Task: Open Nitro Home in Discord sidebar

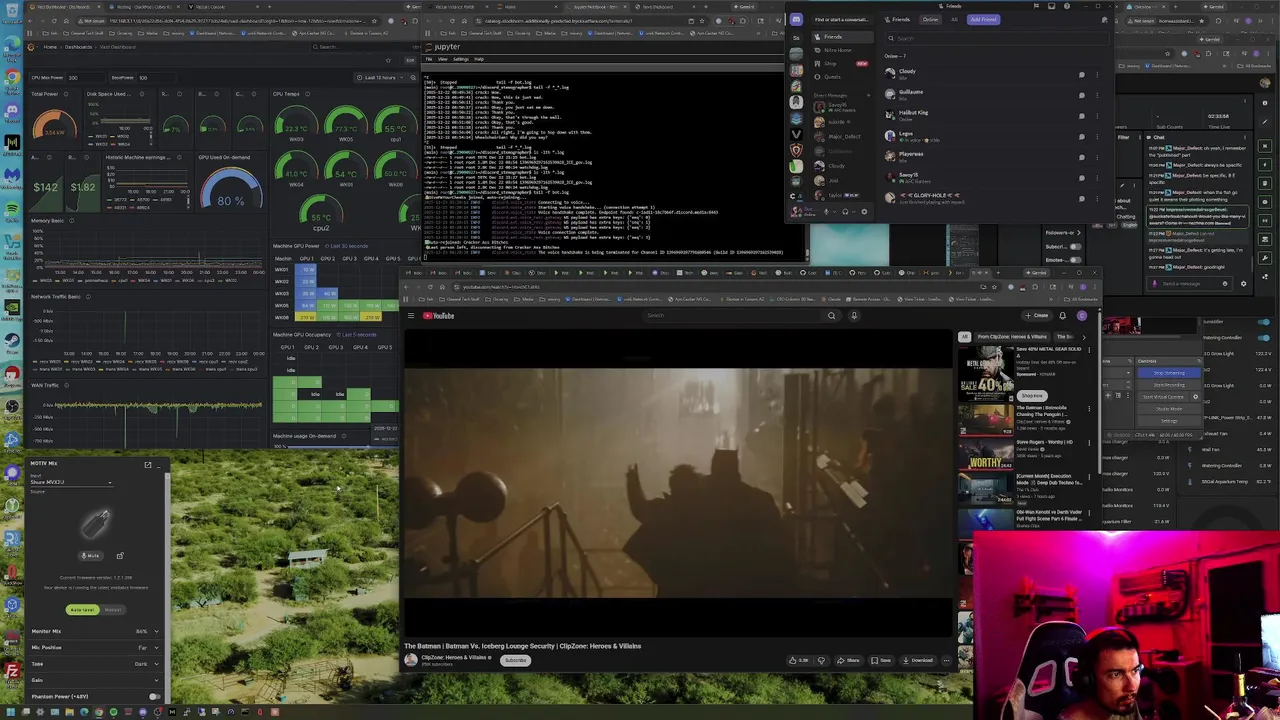Action: (842, 50)
